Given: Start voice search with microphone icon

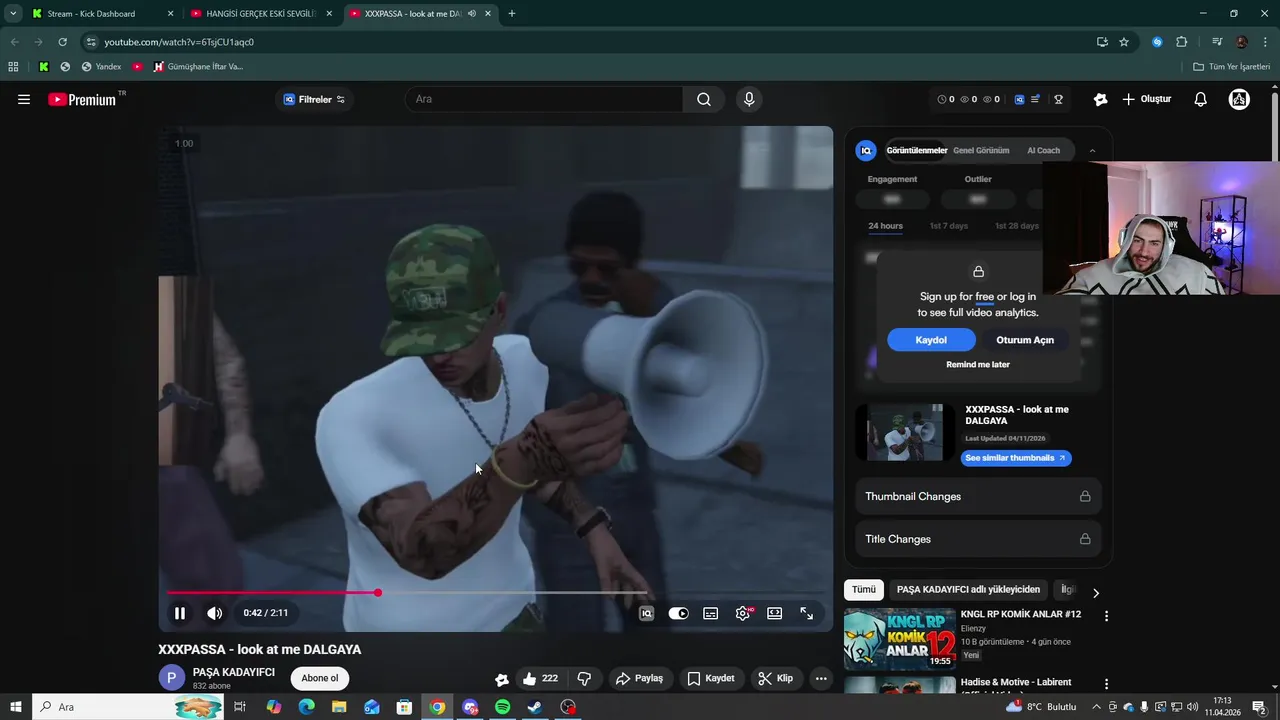Looking at the screenshot, I should point(749,99).
